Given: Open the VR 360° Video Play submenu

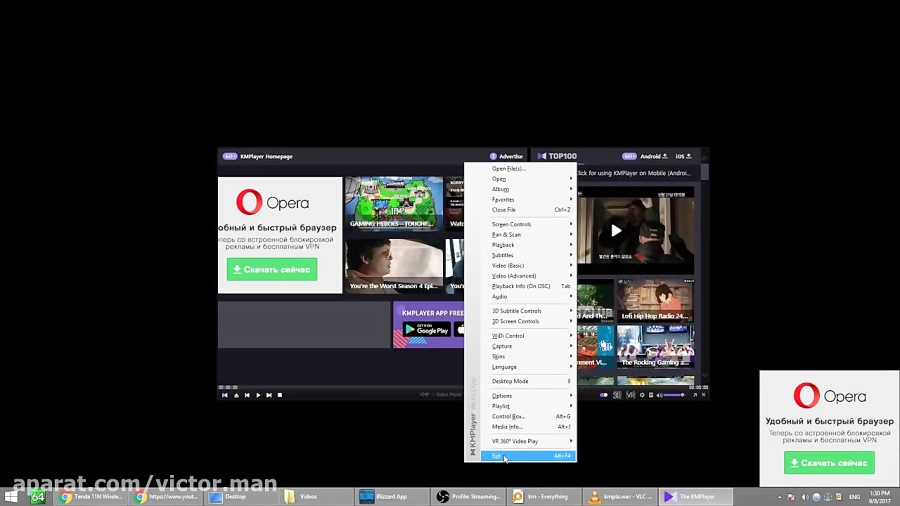Looking at the screenshot, I should tap(527, 441).
